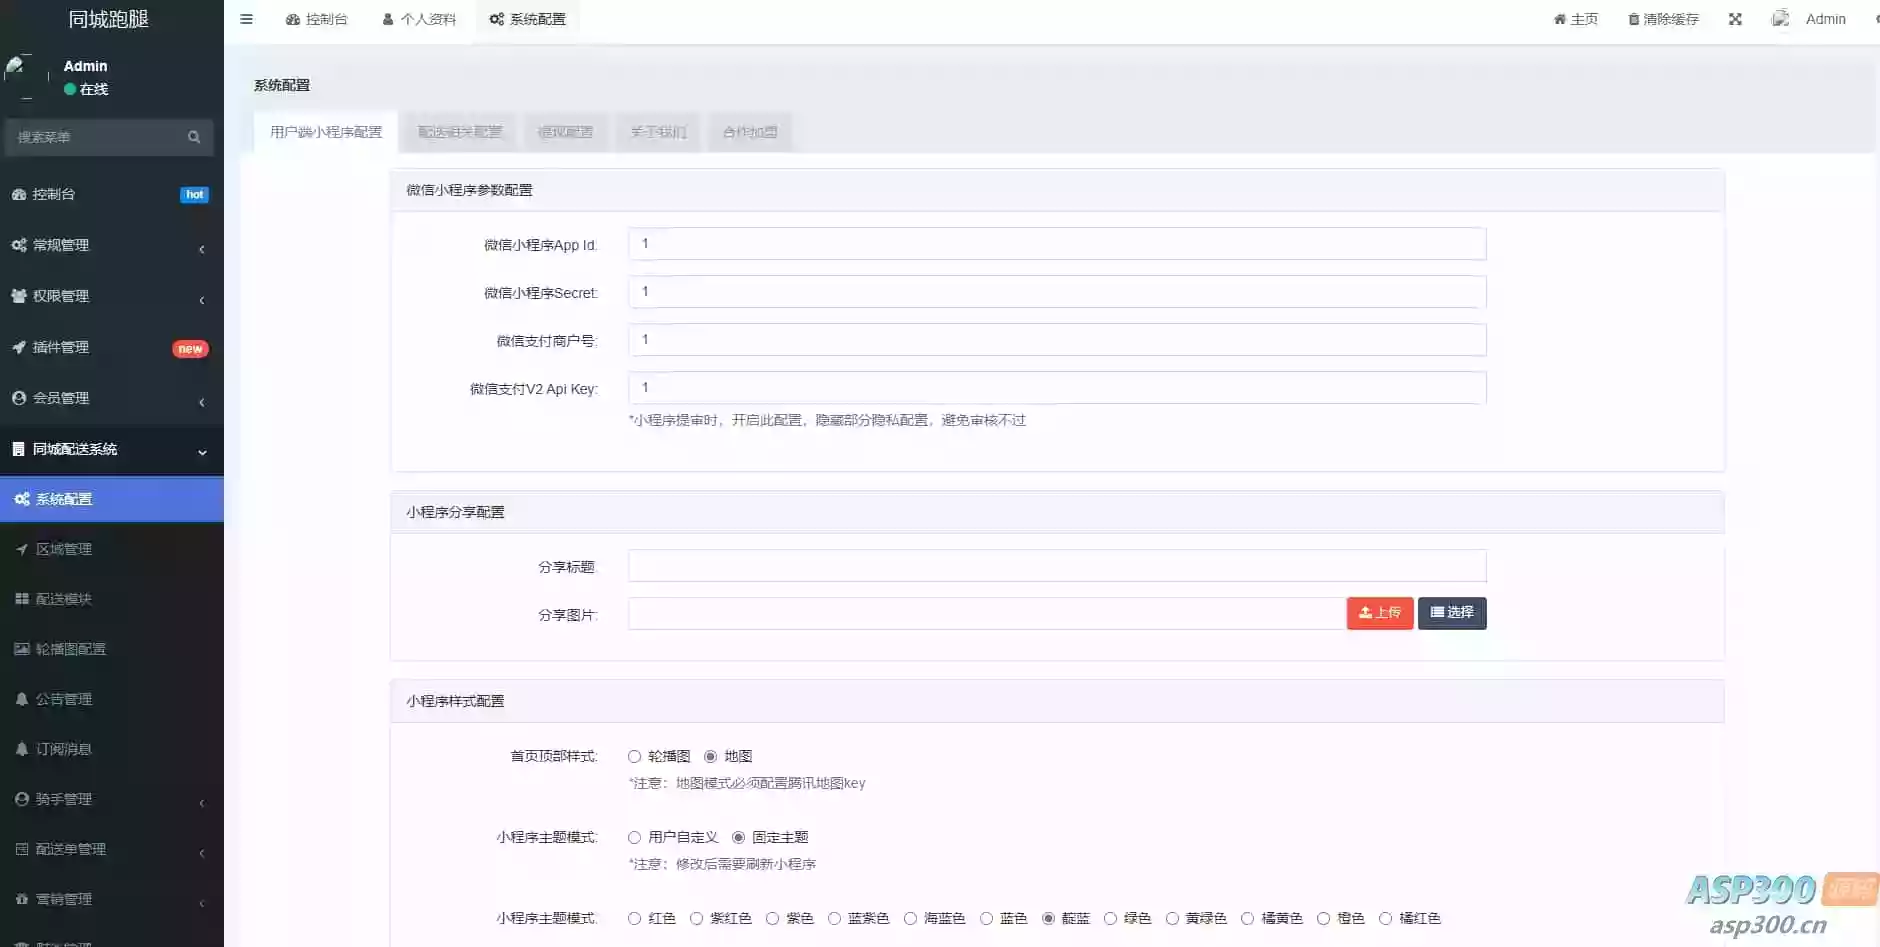
Task: Open the 区域管理 location icon in sidebar
Action: point(22,548)
